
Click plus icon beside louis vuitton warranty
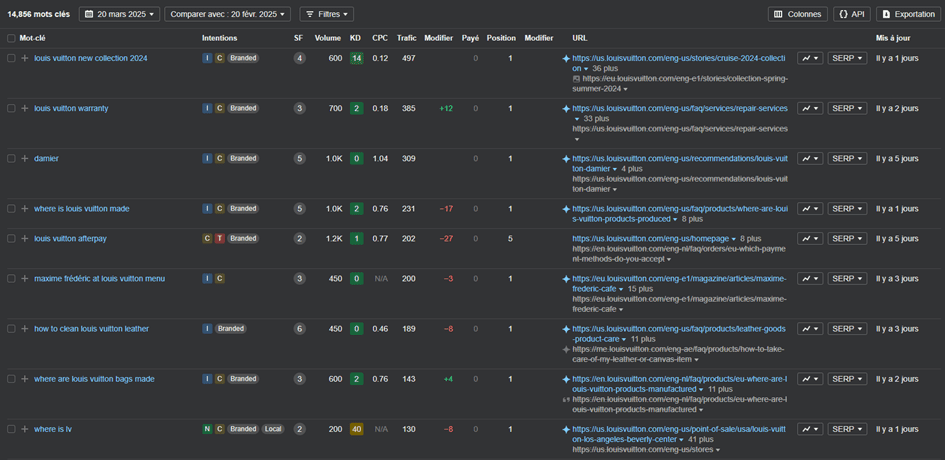25,108
